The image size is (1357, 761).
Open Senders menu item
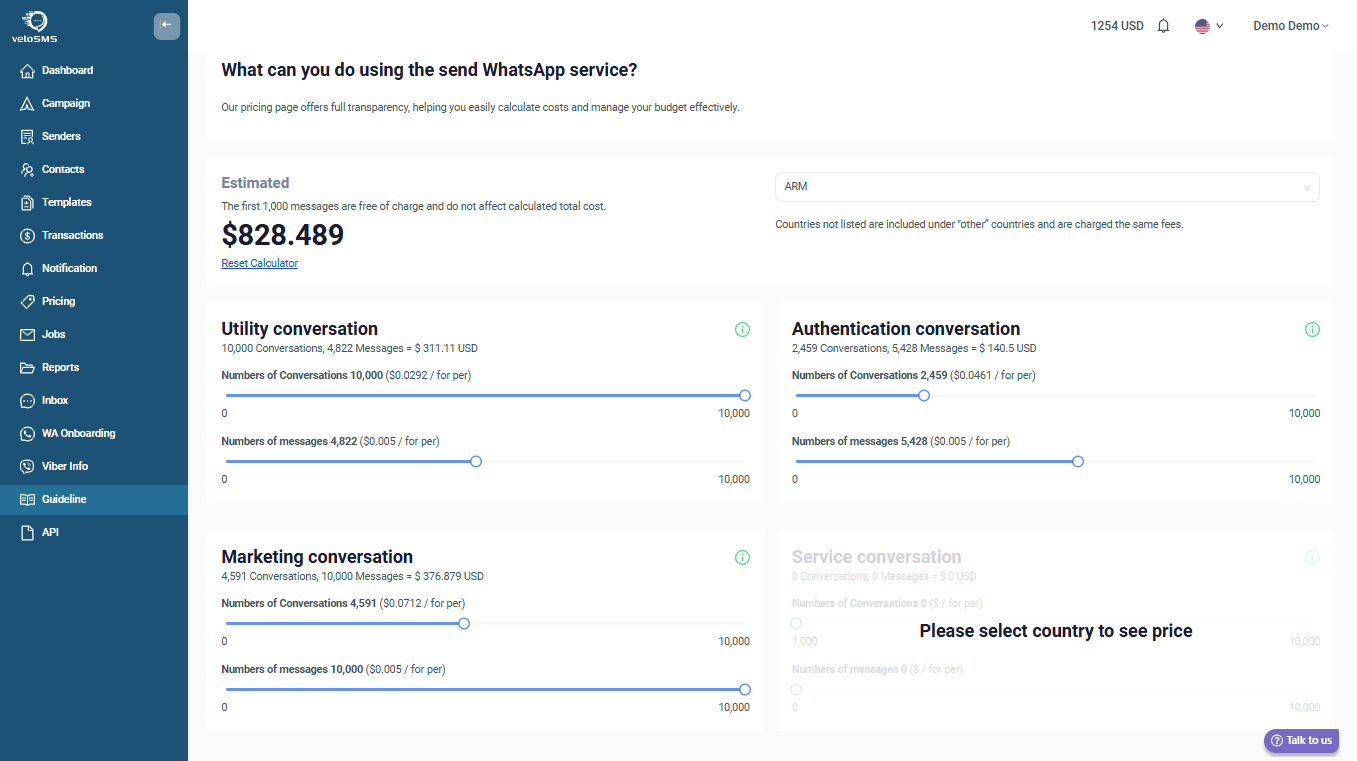tap(94, 137)
